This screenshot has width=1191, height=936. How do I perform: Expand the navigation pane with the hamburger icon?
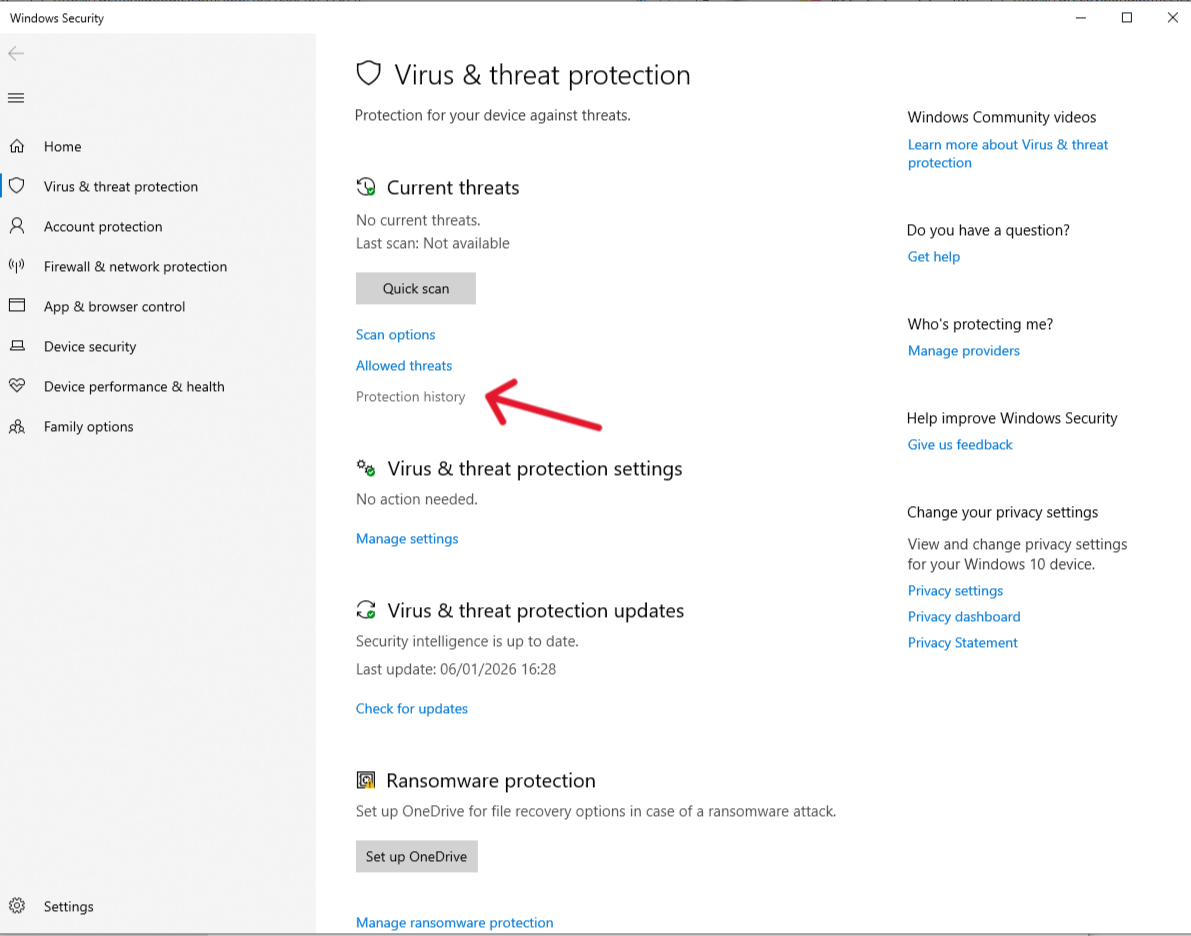16,97
